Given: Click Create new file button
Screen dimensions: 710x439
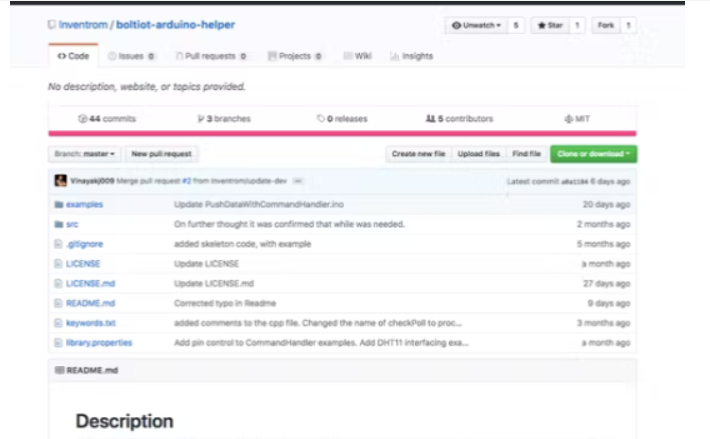Looking at the screenshot, I should tap(418, 154).
